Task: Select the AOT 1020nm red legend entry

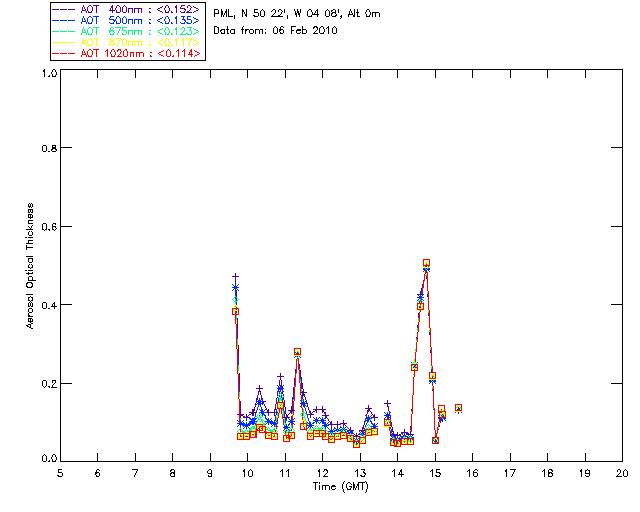Action: pos(127,53)
